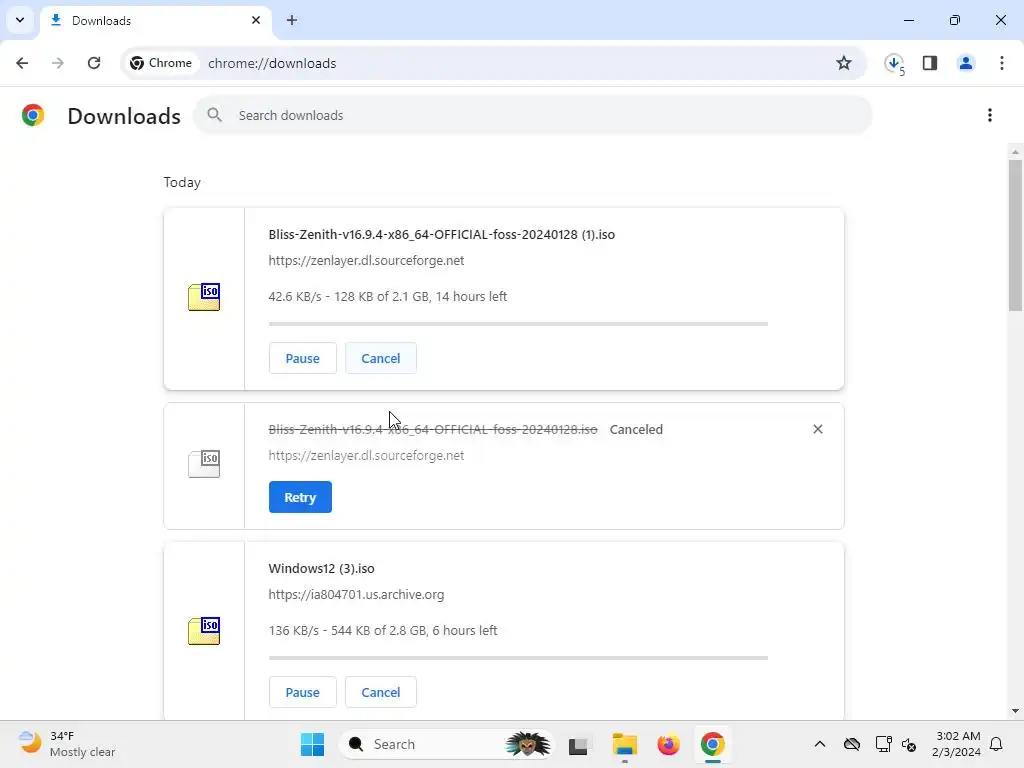
Task: Focus the Search downloads field
Action: pyautogui.click(x=532, y=115)
